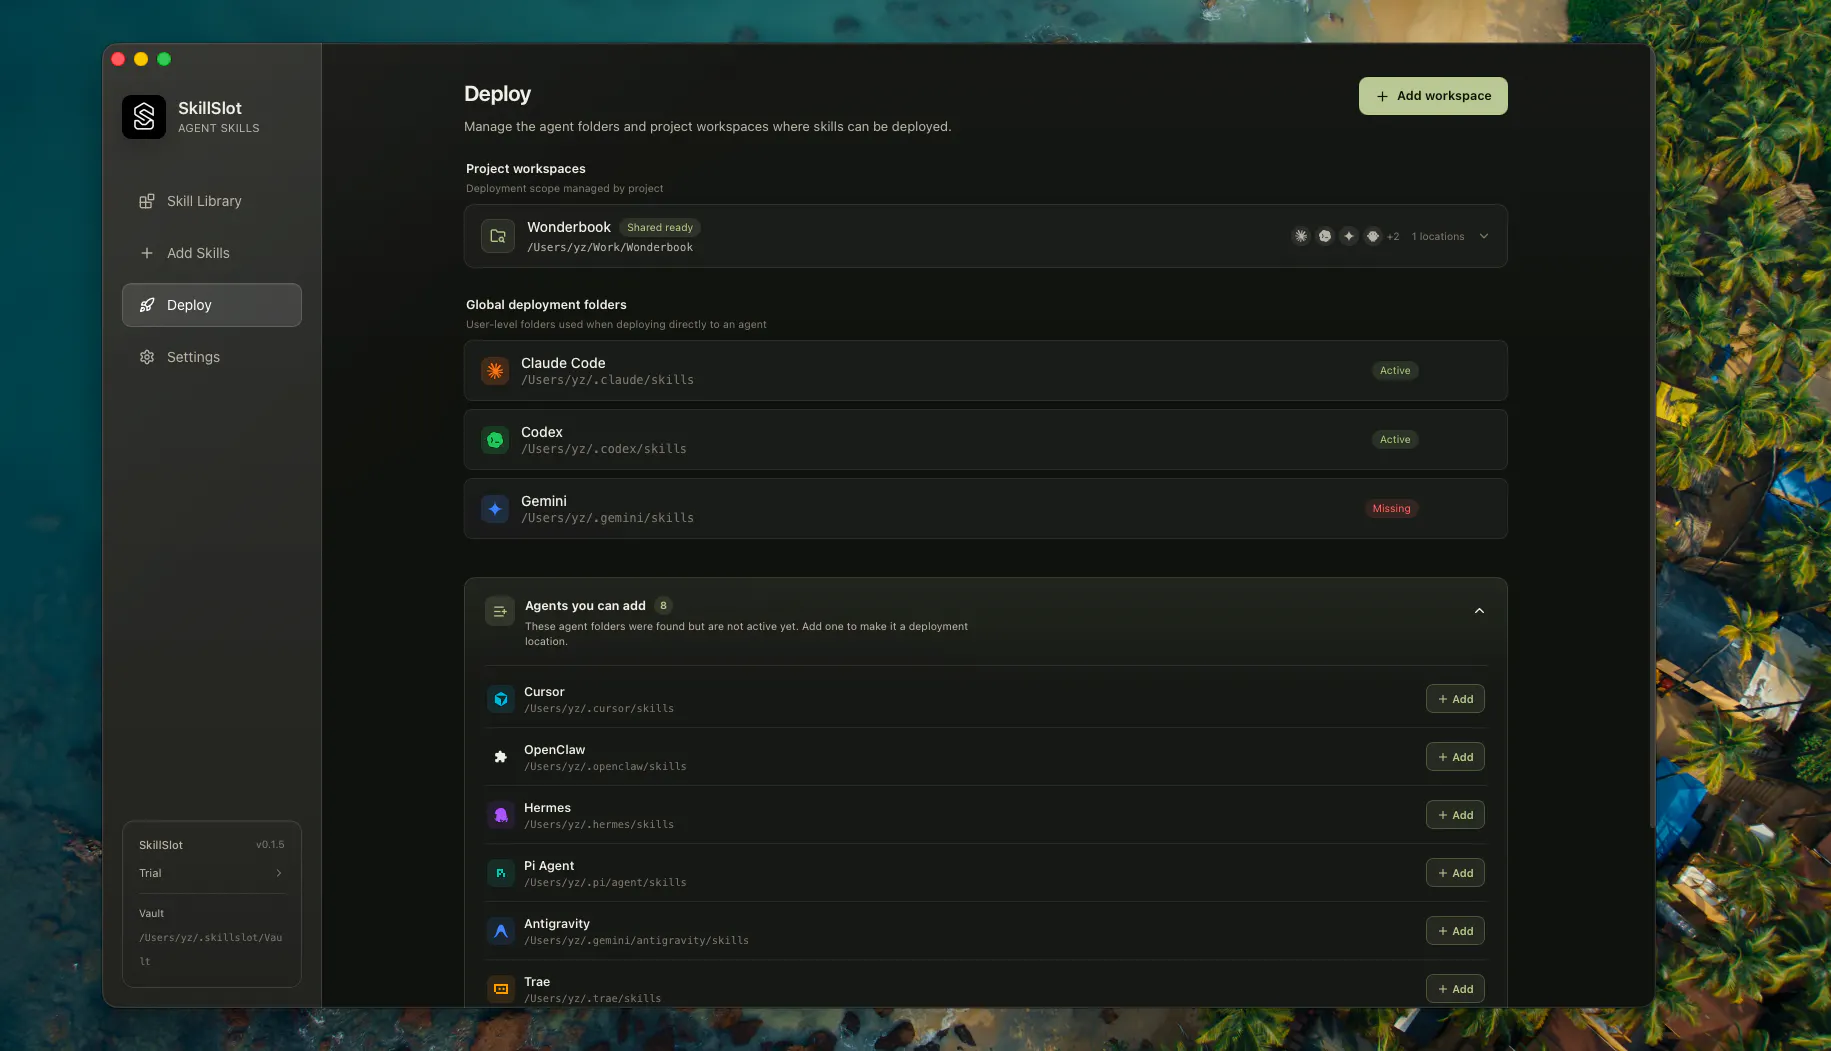Click the Add workspace button

click(x=1433, y=96)
